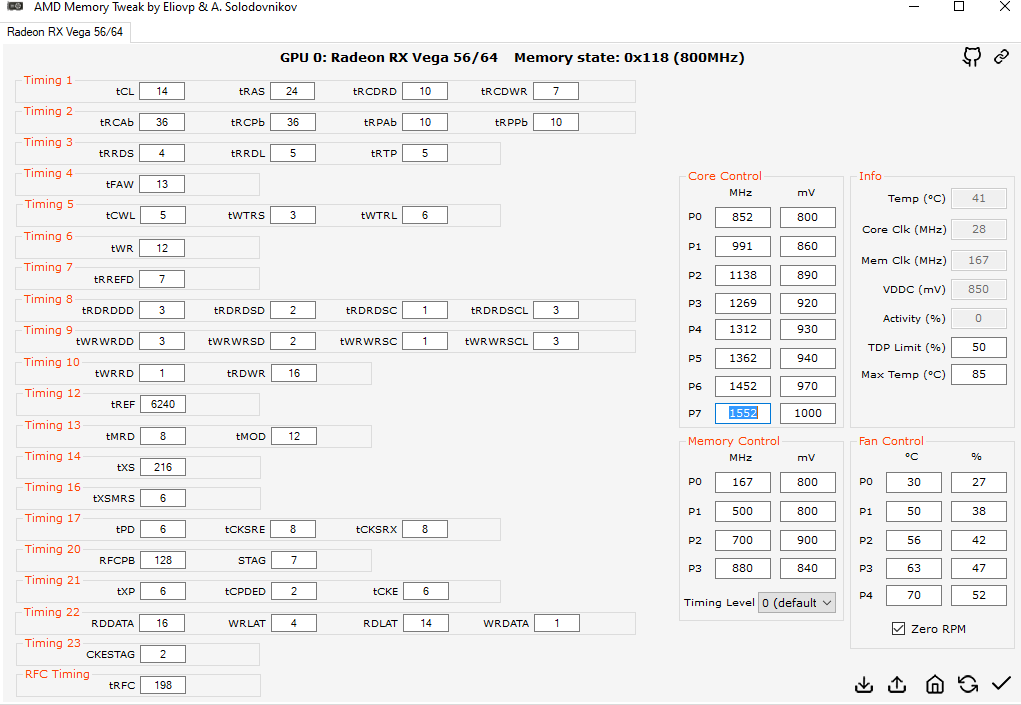Screen dimensions: 1021x705
Task: Click the tMOD input field
Action: [x=294, y=435]
